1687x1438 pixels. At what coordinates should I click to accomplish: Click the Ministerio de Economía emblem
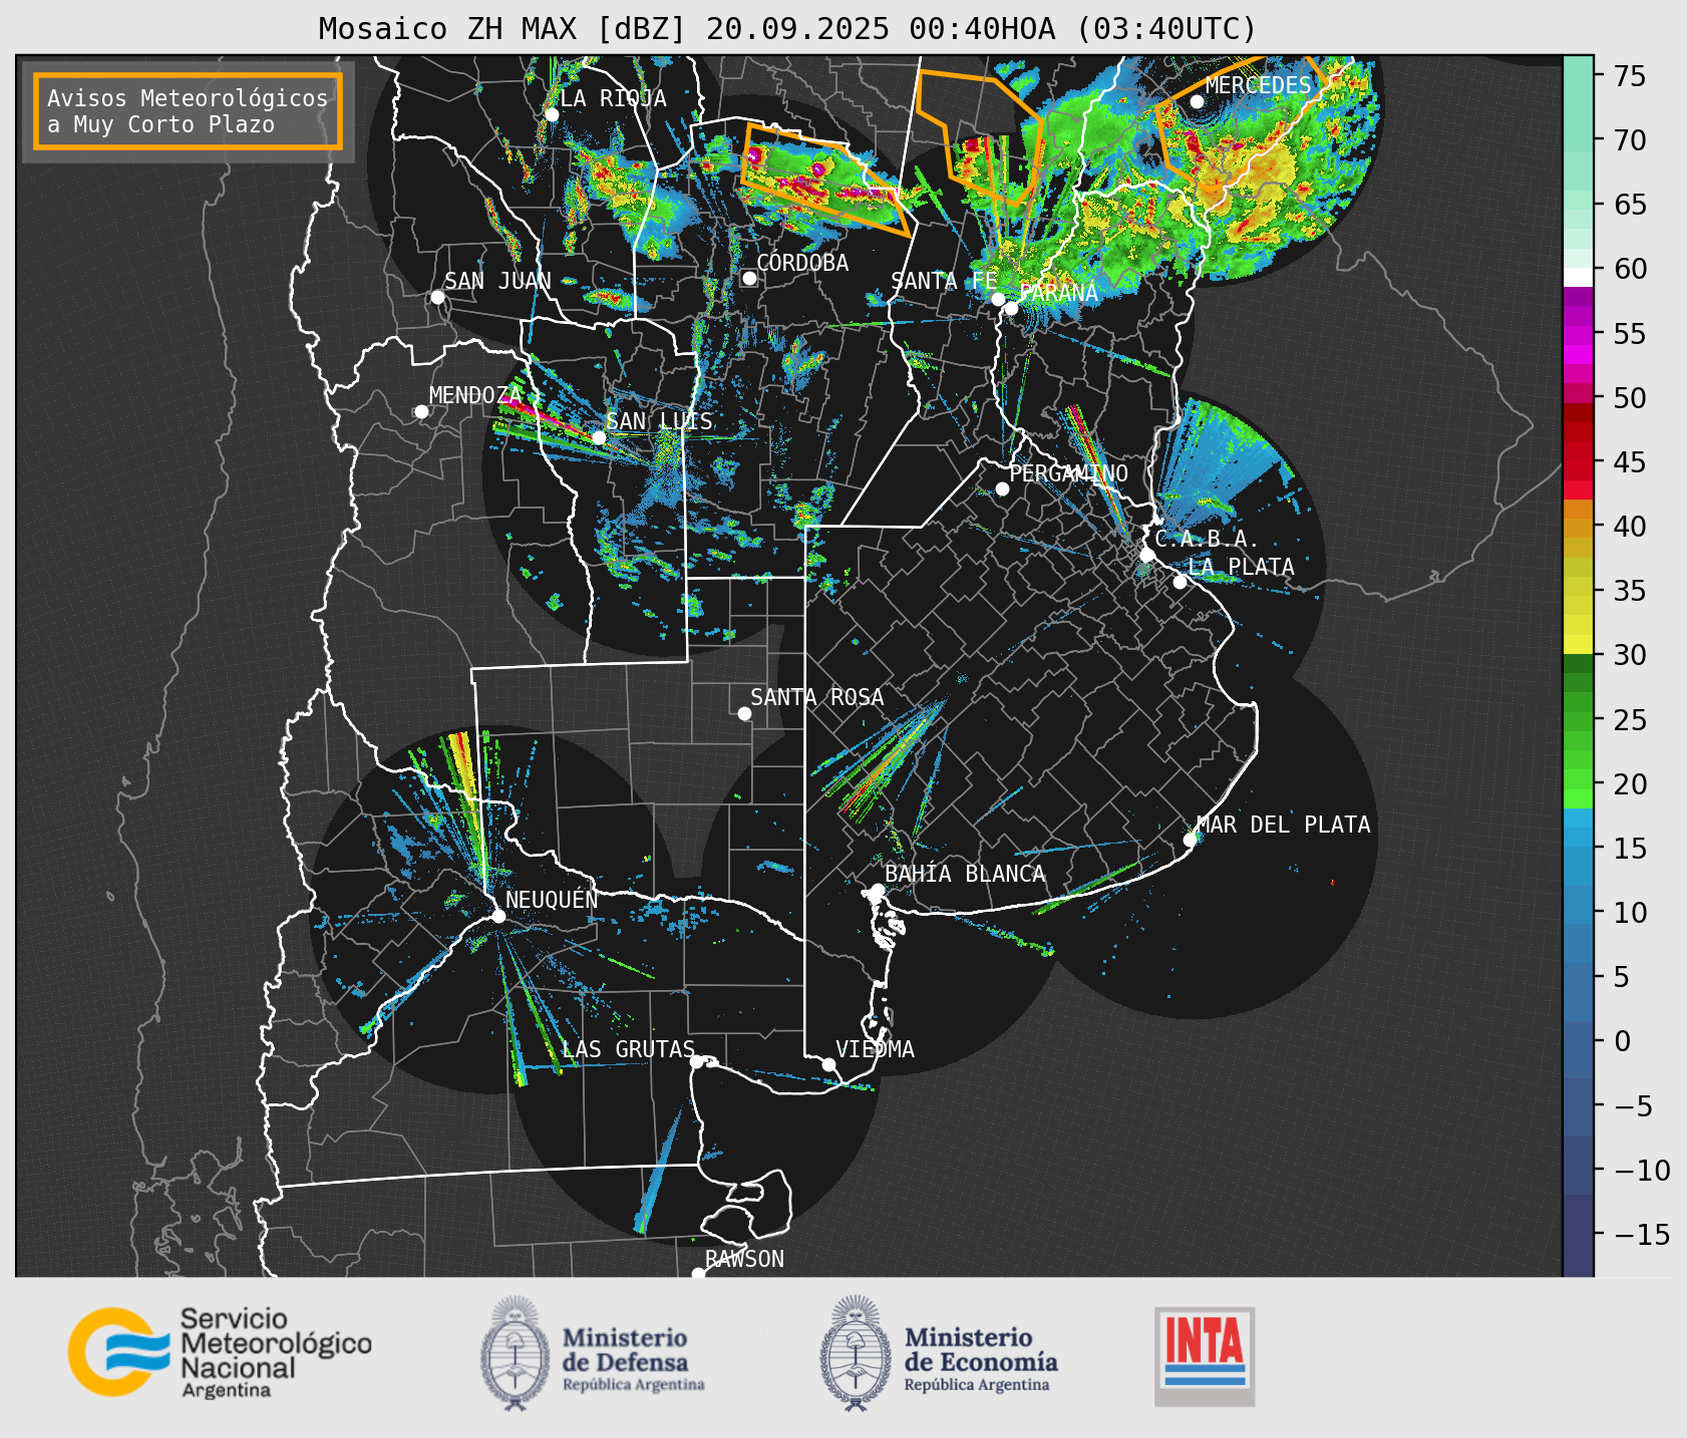tap(855, 1353)
